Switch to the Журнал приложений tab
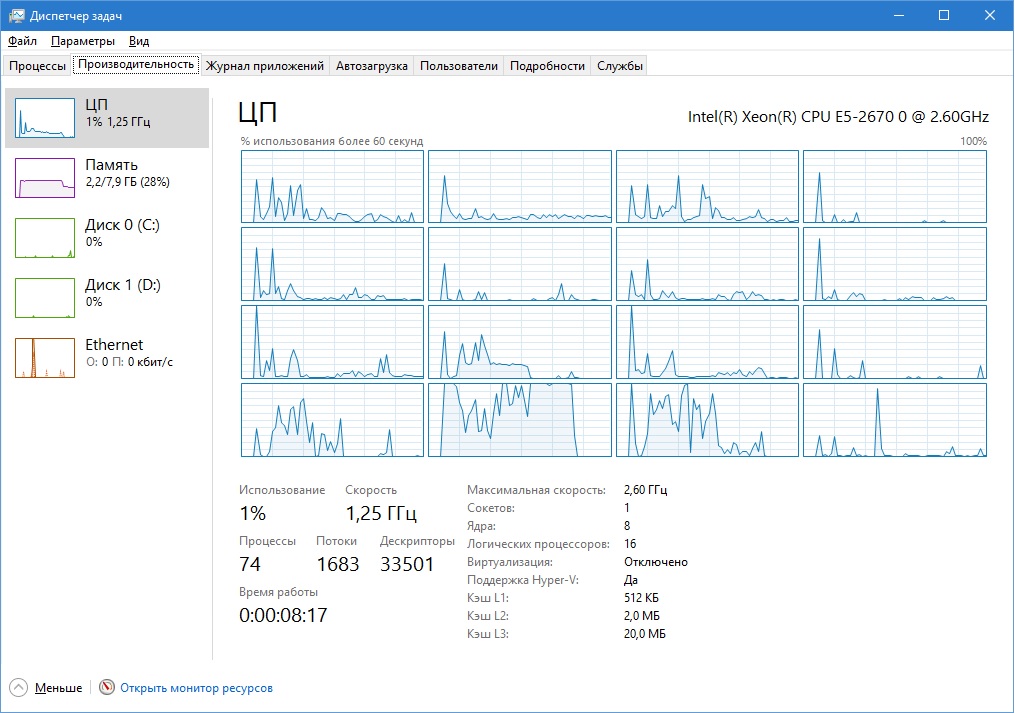The height and width of the screenshot is (713, 1015). [x=265, y=65]
